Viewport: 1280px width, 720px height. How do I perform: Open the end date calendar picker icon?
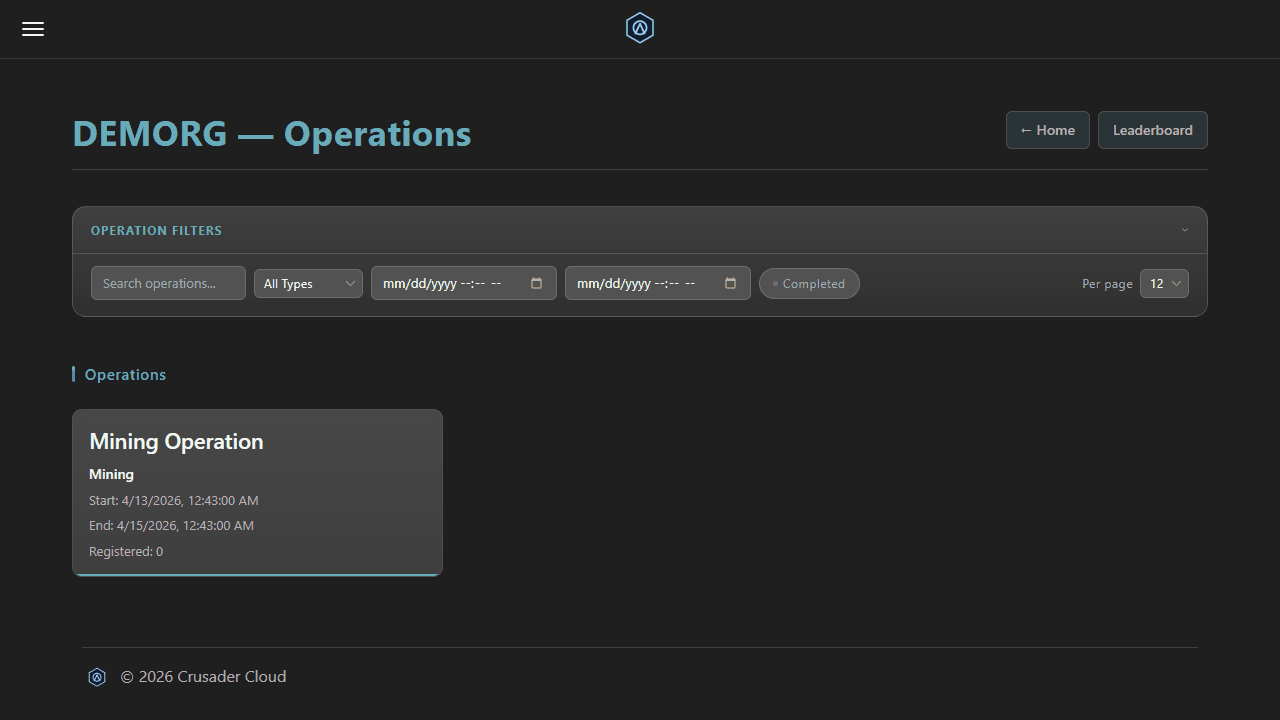point(731,283)
